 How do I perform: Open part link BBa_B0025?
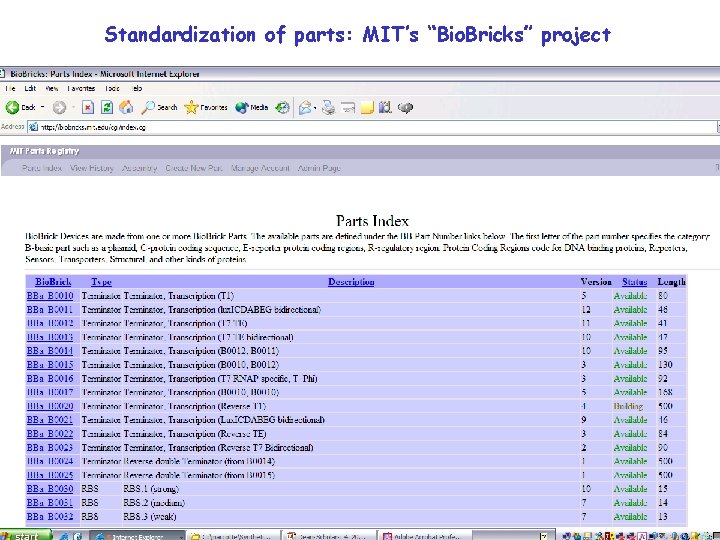(50, 475)
